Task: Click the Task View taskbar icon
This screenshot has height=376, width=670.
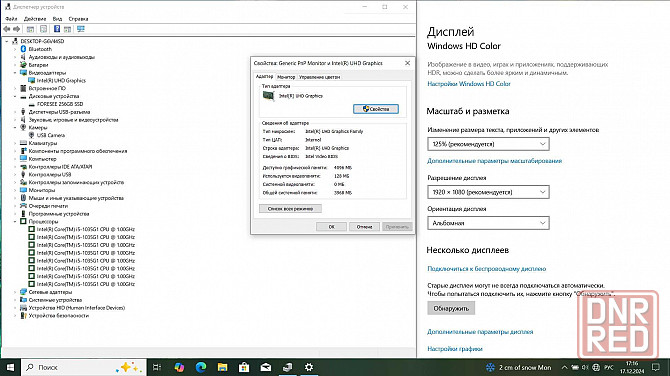Action: pyautogui.click(x=157, y=367)
